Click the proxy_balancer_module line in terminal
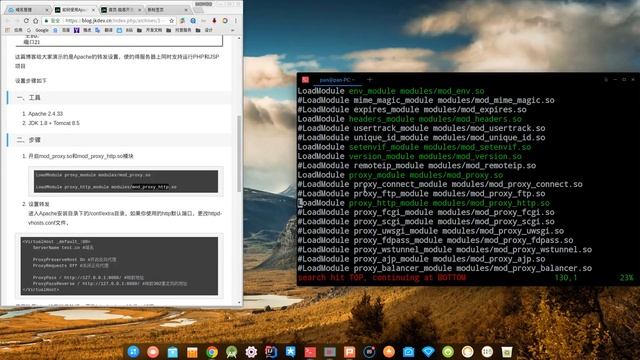This screenshot has width=640, height=360. (444, 268)
